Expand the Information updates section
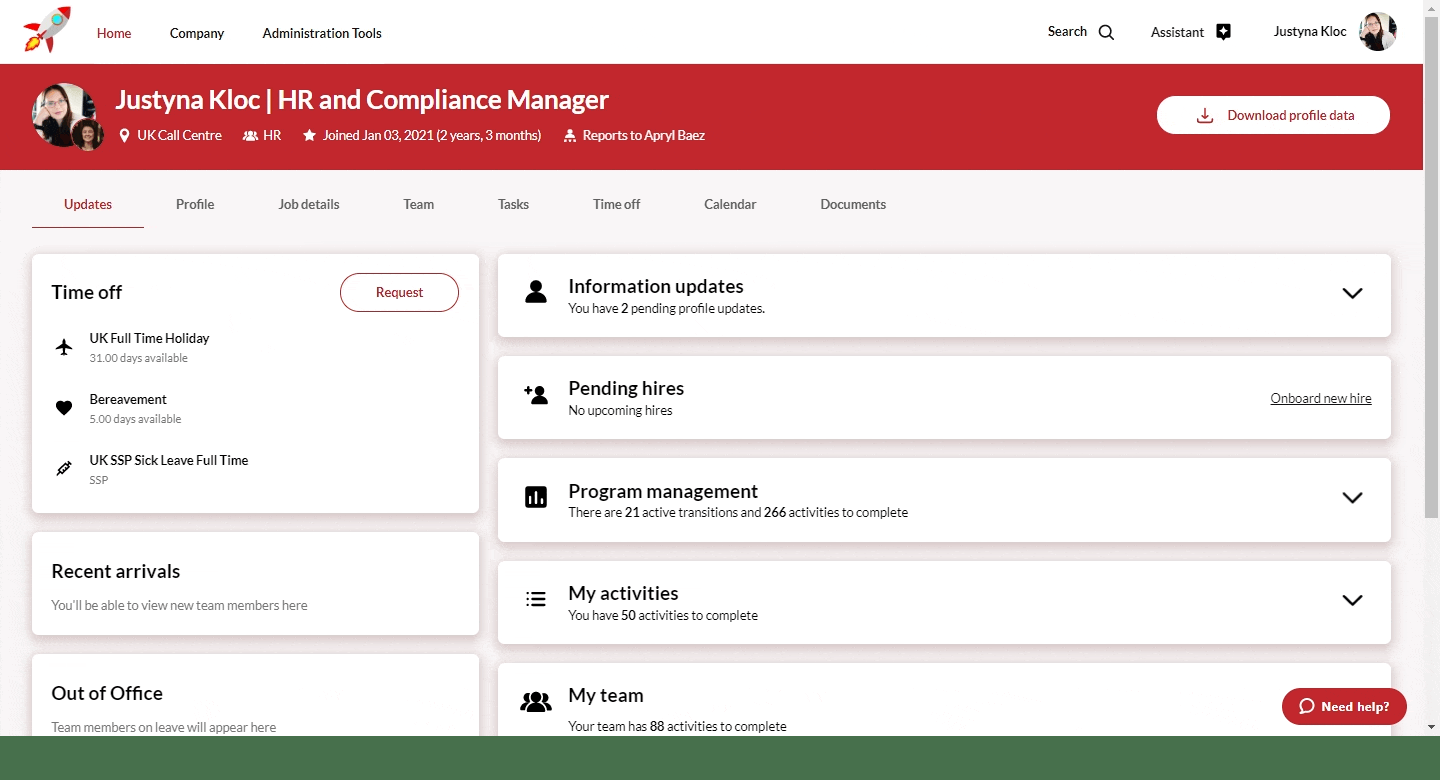This screenshot has width=1440, height=780. click(1352, 294)
